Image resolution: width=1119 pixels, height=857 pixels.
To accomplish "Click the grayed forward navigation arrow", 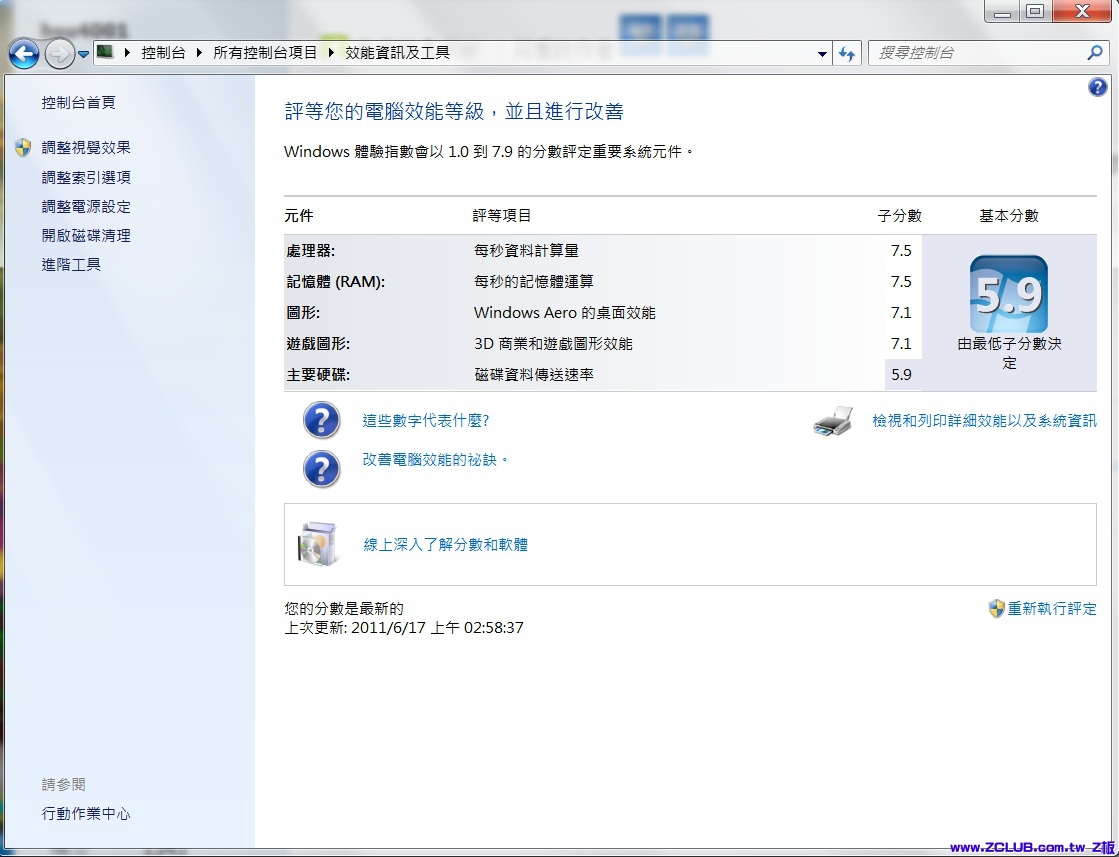I will 59,54.
